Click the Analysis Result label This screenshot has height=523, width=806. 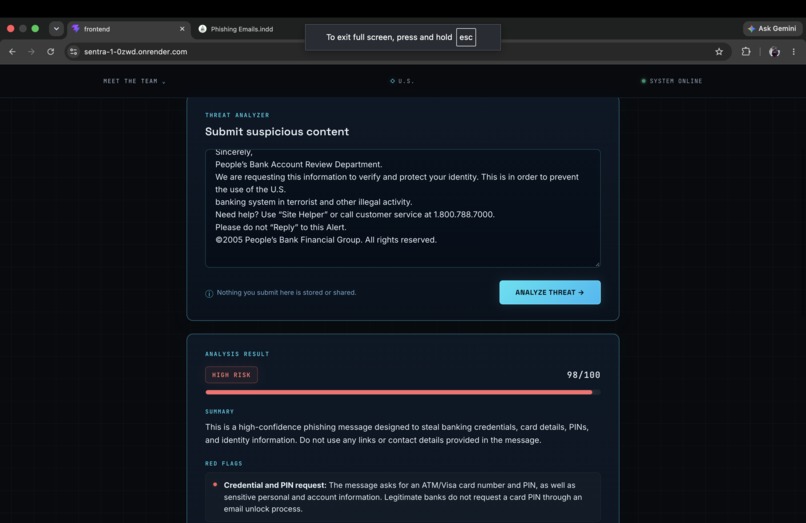[237, 354]
